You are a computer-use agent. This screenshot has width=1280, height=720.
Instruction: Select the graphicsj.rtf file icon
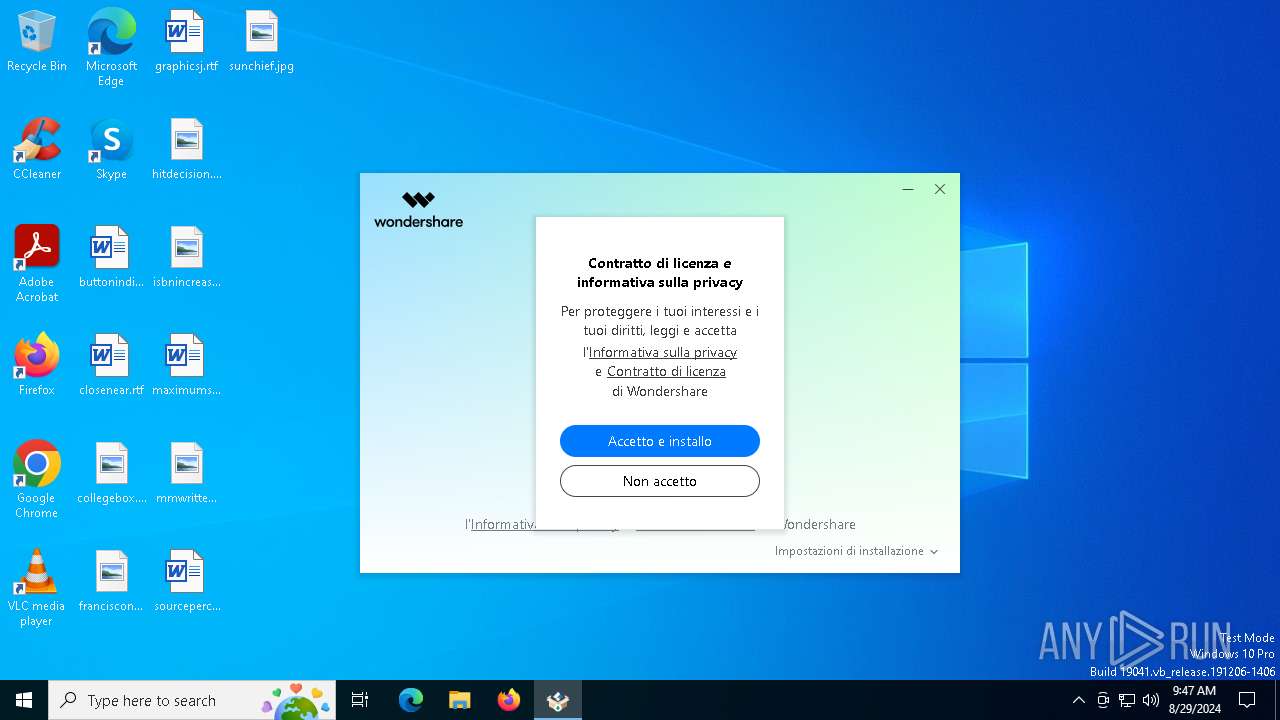tap(186, 41)
